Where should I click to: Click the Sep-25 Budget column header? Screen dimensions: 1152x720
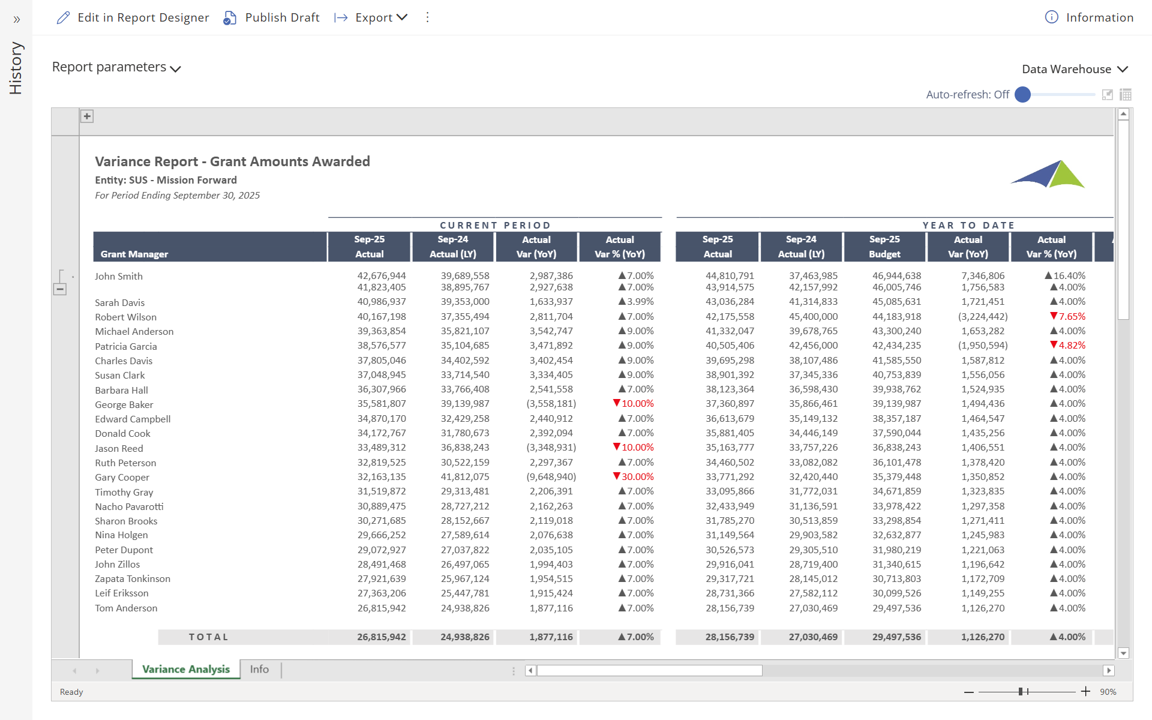point(885,247)
